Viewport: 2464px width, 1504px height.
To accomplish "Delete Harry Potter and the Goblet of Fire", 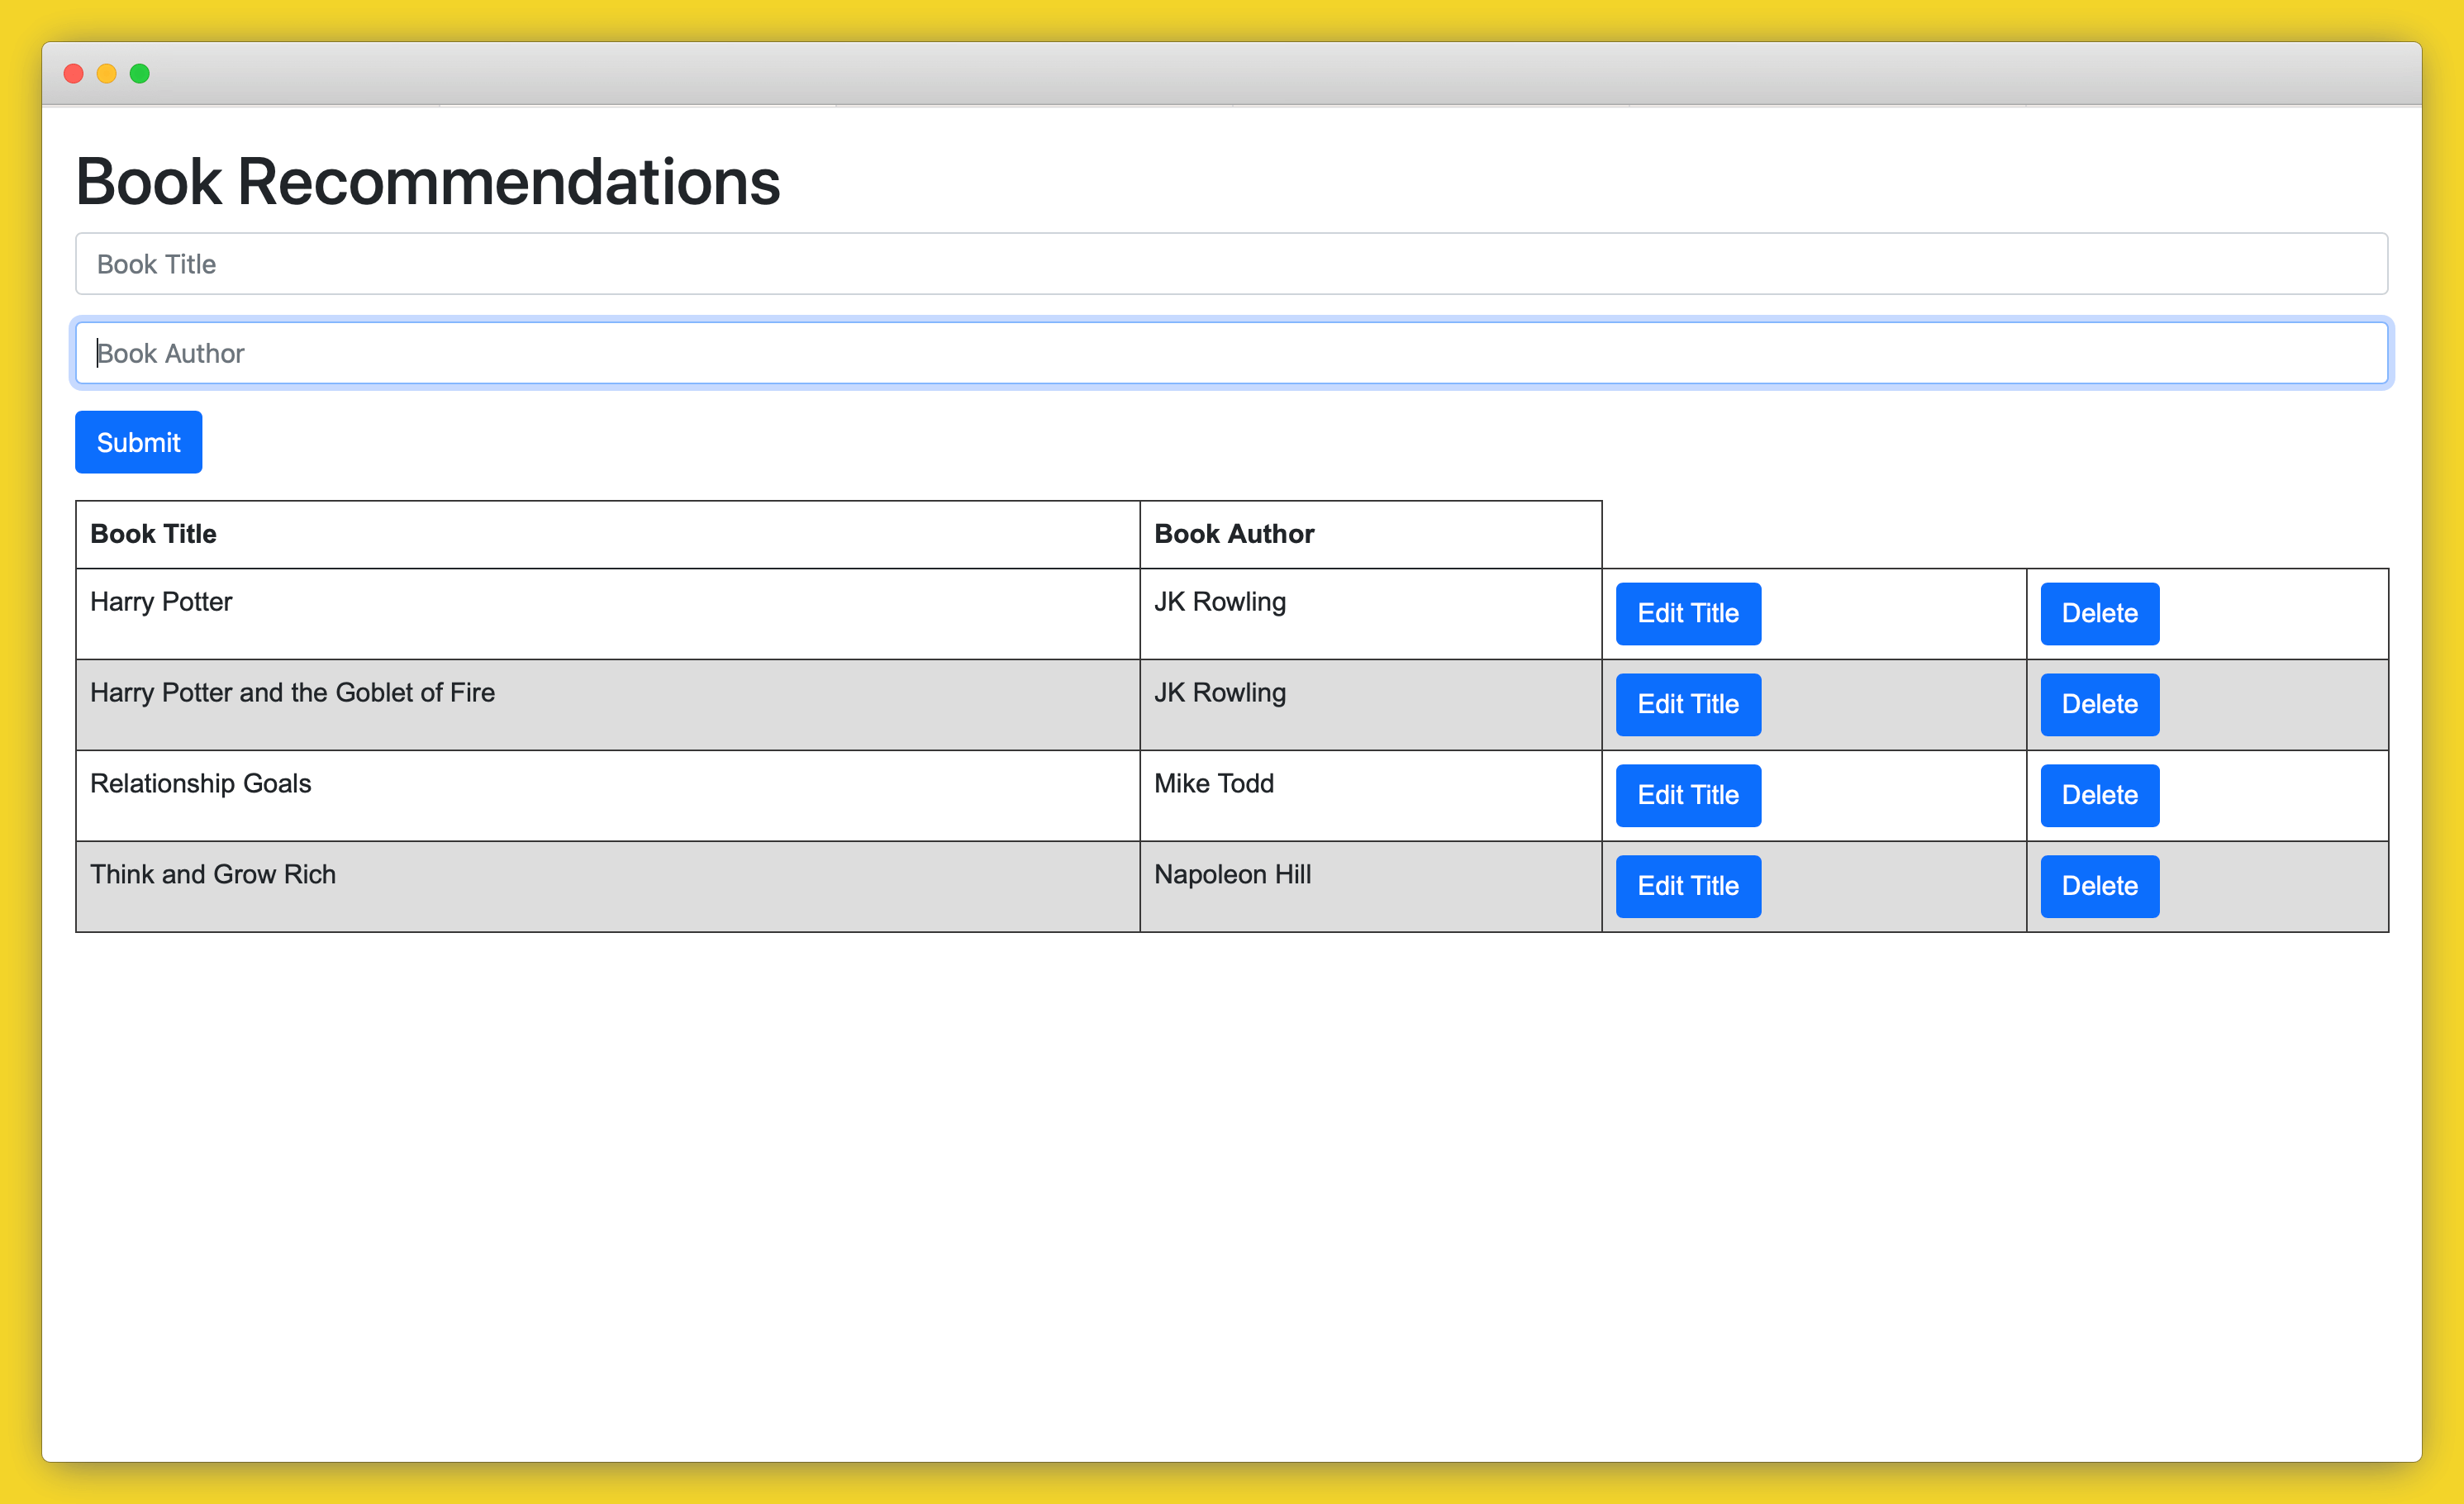I will coord(2098,704).
